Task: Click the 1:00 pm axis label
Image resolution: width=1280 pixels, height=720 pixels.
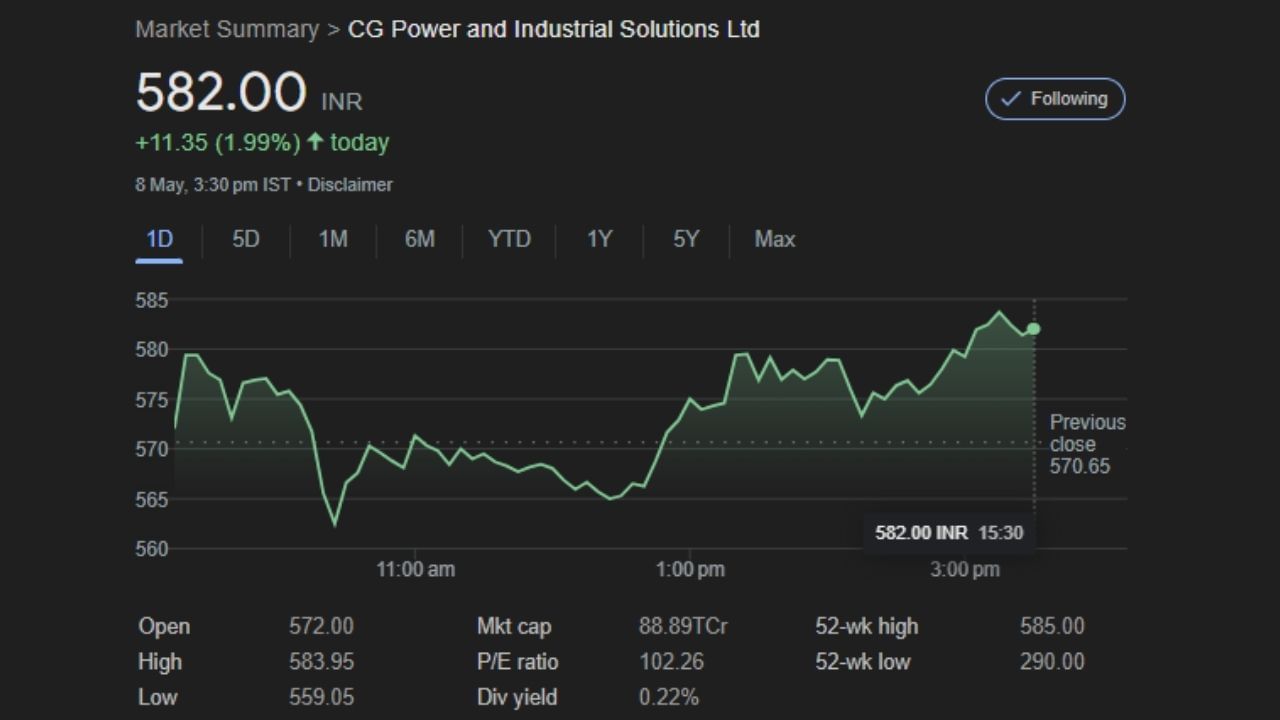Action: click(x=690, y=570)
